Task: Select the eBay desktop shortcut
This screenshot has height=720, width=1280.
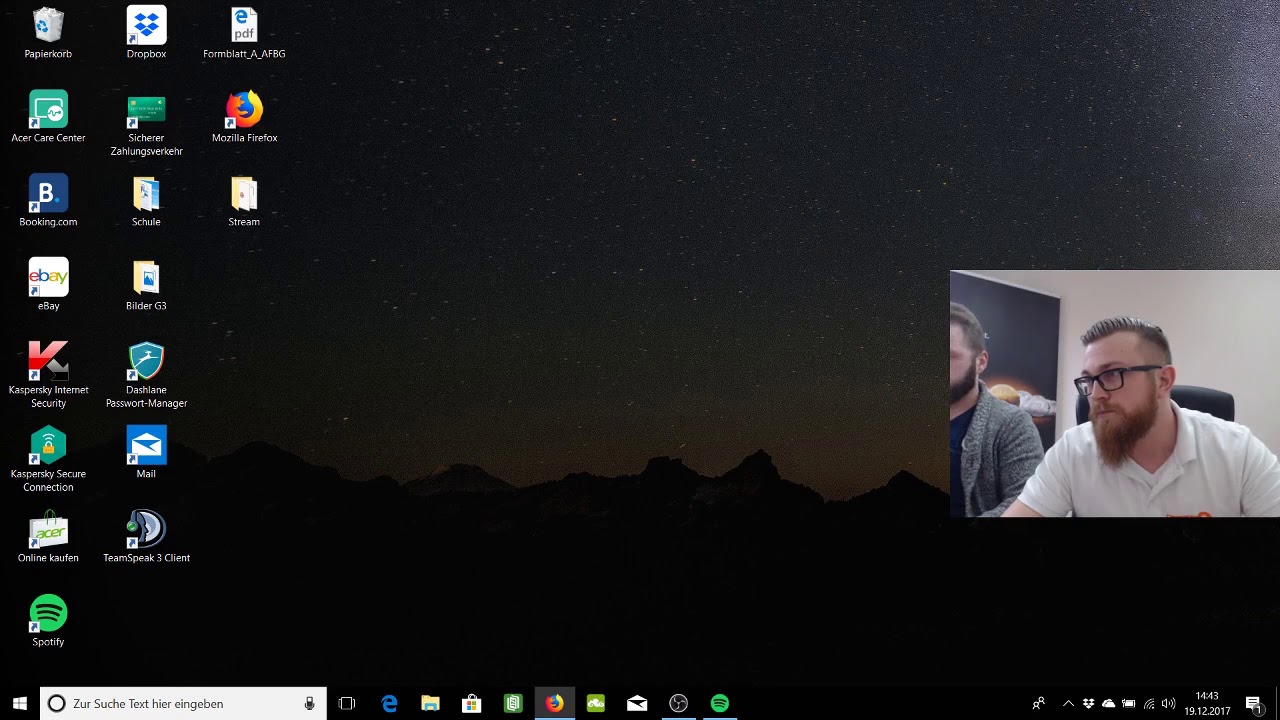Action: click(x=48, y=285)
